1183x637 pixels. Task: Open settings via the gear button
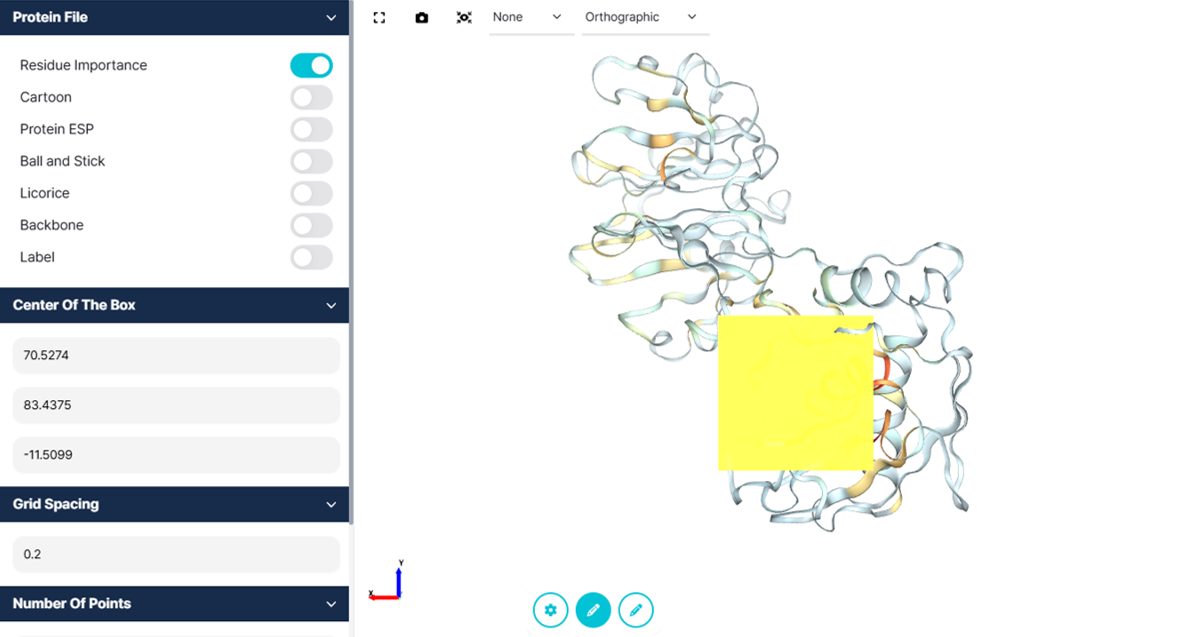[x=550, y=609]
